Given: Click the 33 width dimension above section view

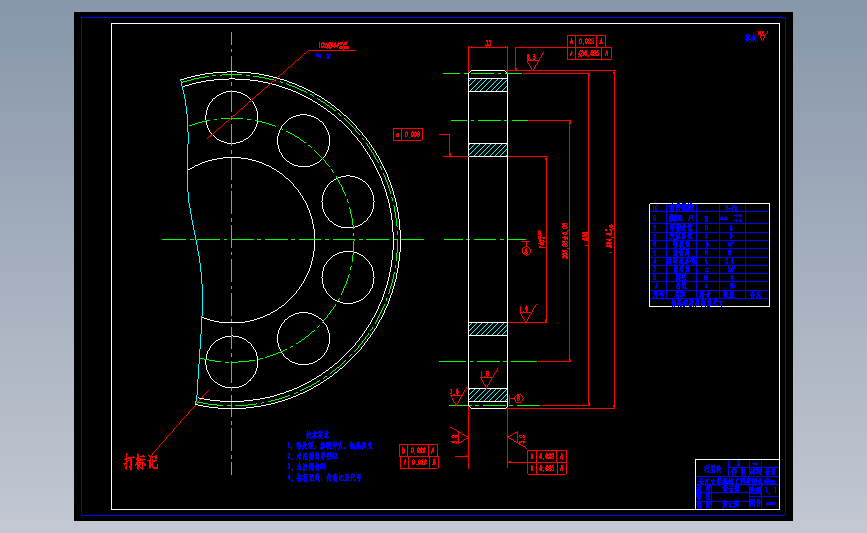Looking at the screenshot, I should (488, 43).
